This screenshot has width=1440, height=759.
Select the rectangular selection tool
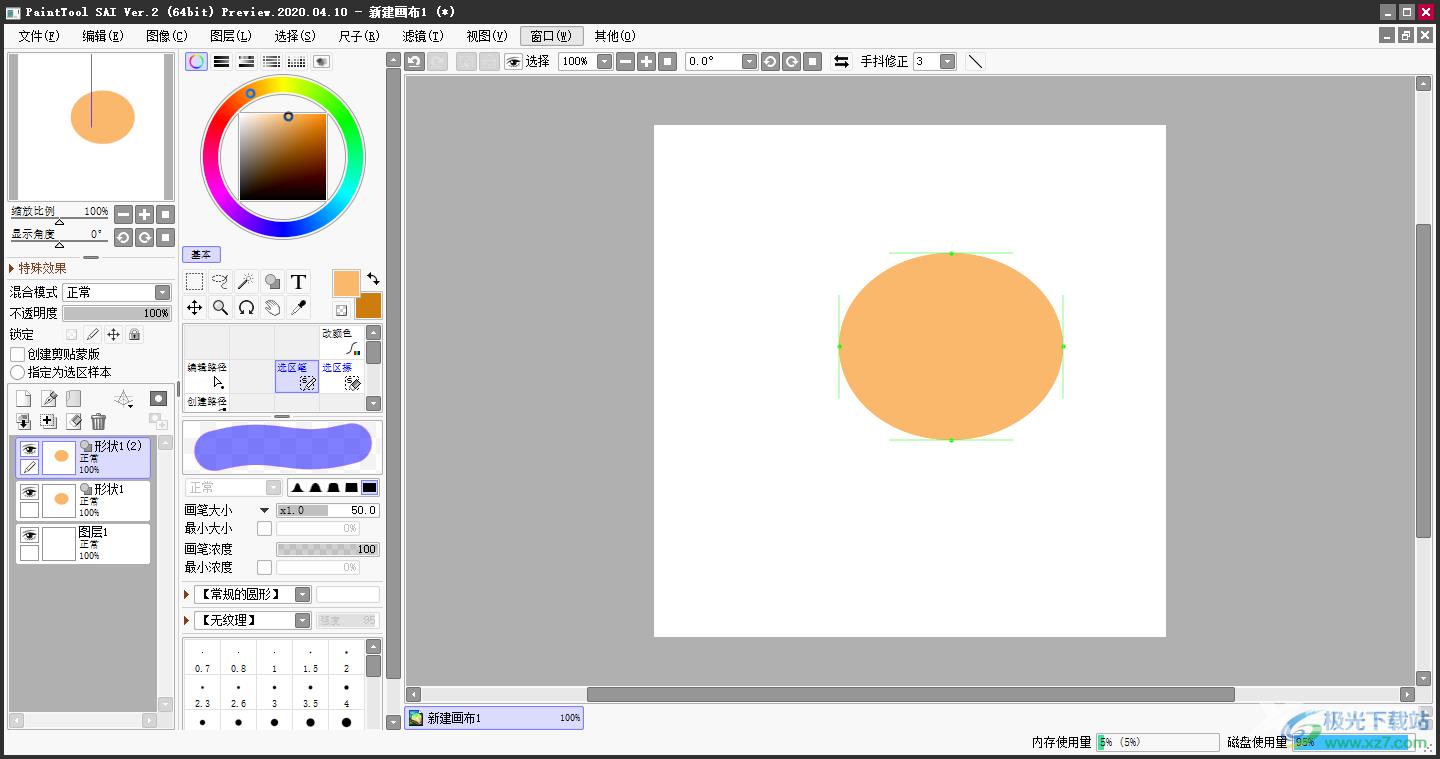[x=195, y=282]
